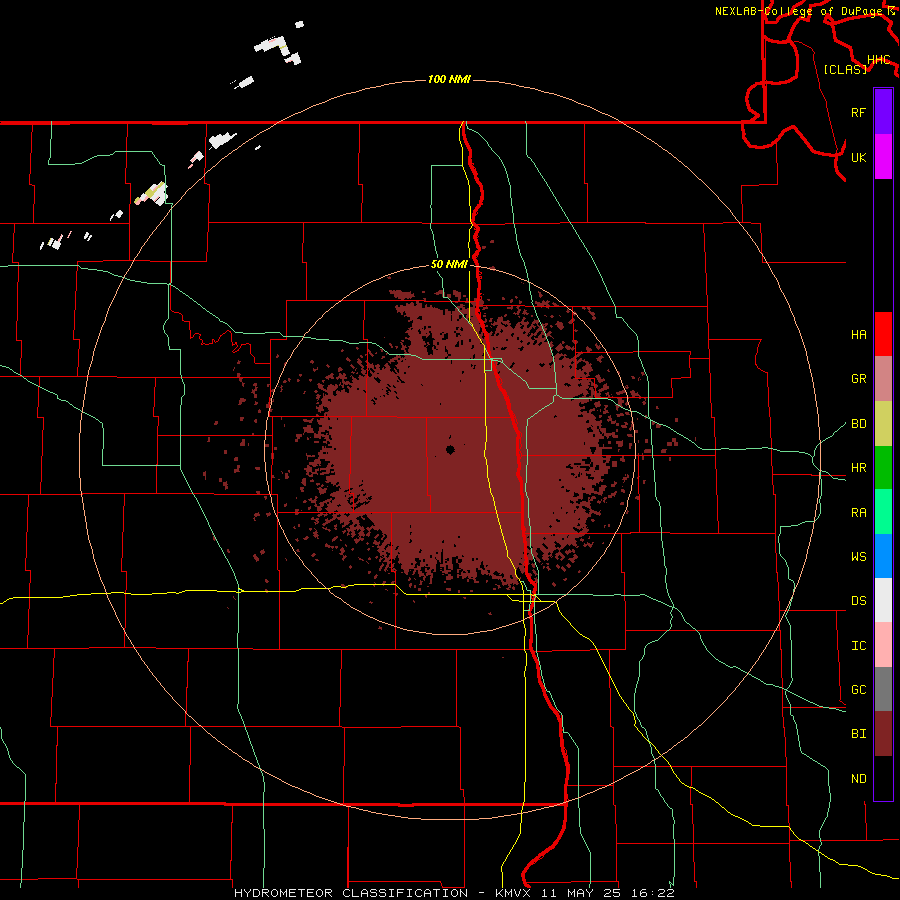This screenshot has width=900, height=900.
Task: Click the HHC product code text
Action: [878, 60]
